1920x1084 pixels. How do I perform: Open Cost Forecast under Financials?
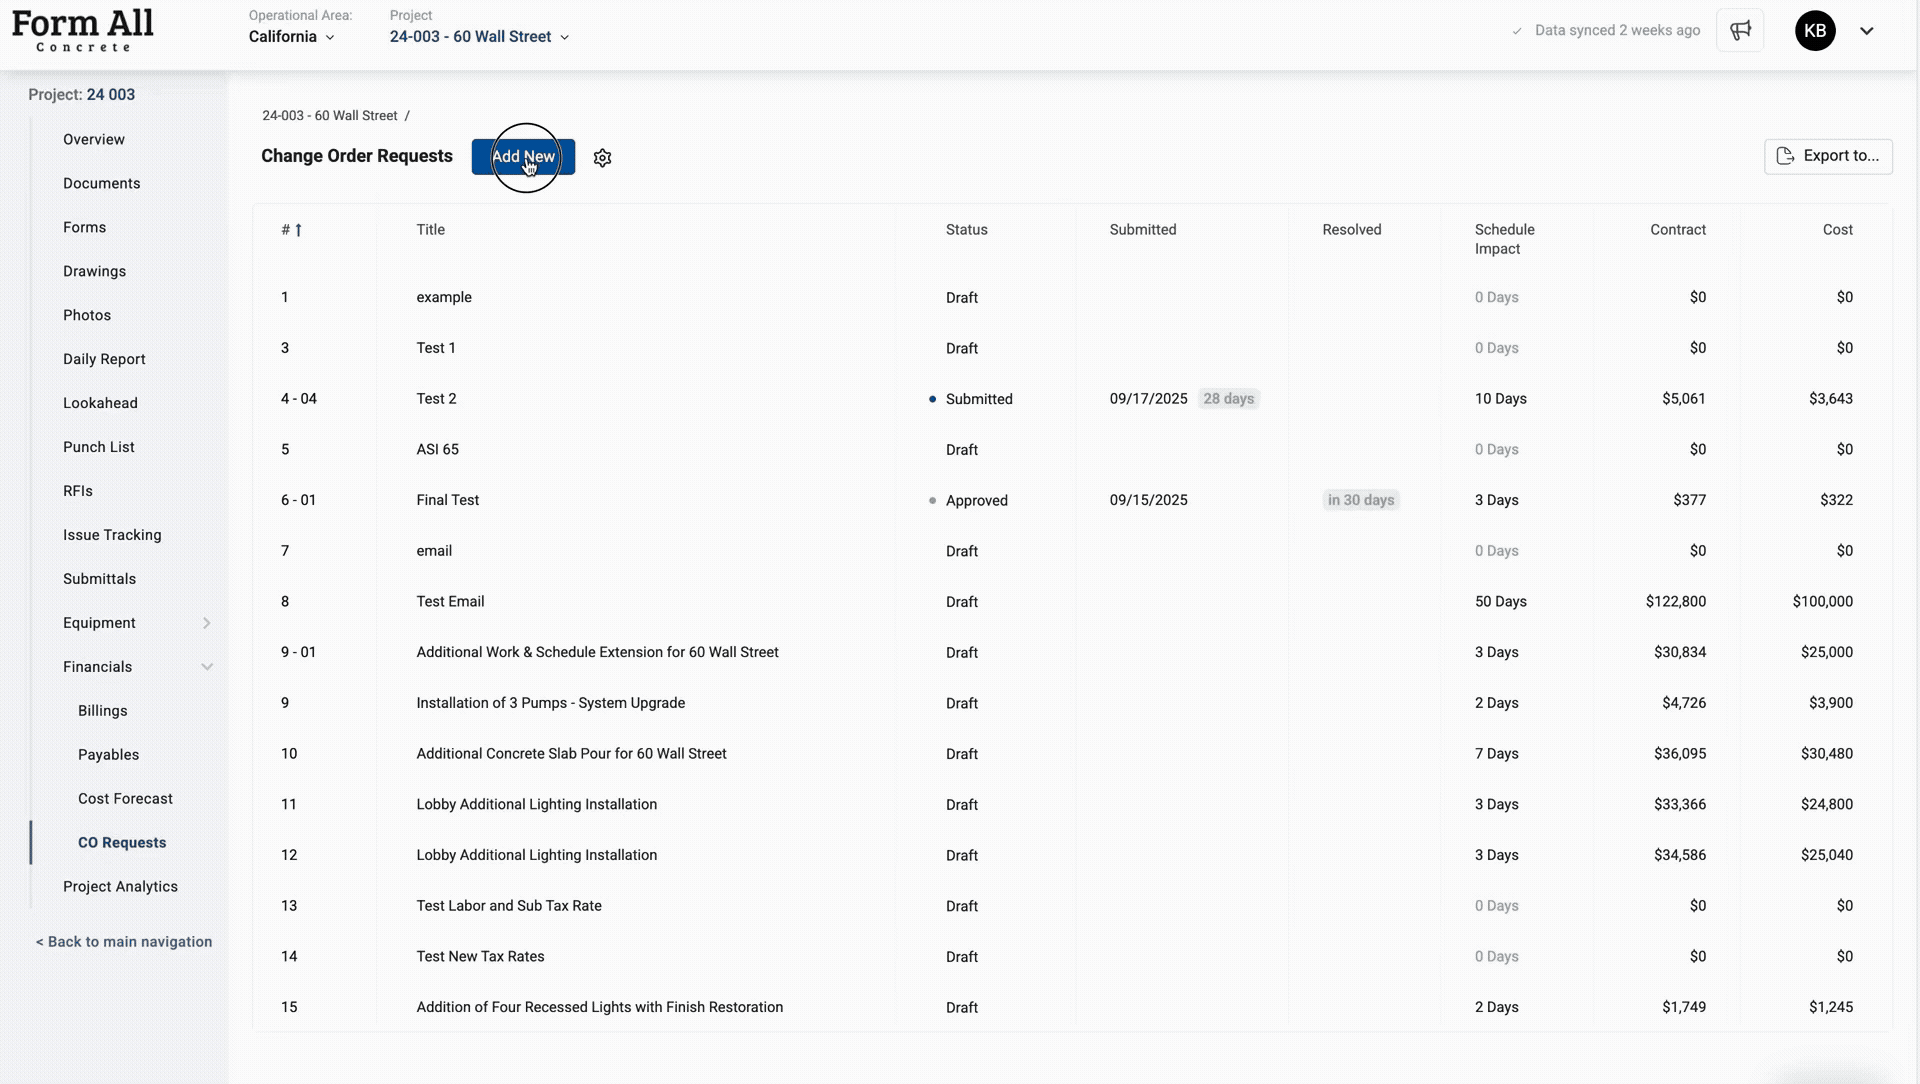[125, 799]
